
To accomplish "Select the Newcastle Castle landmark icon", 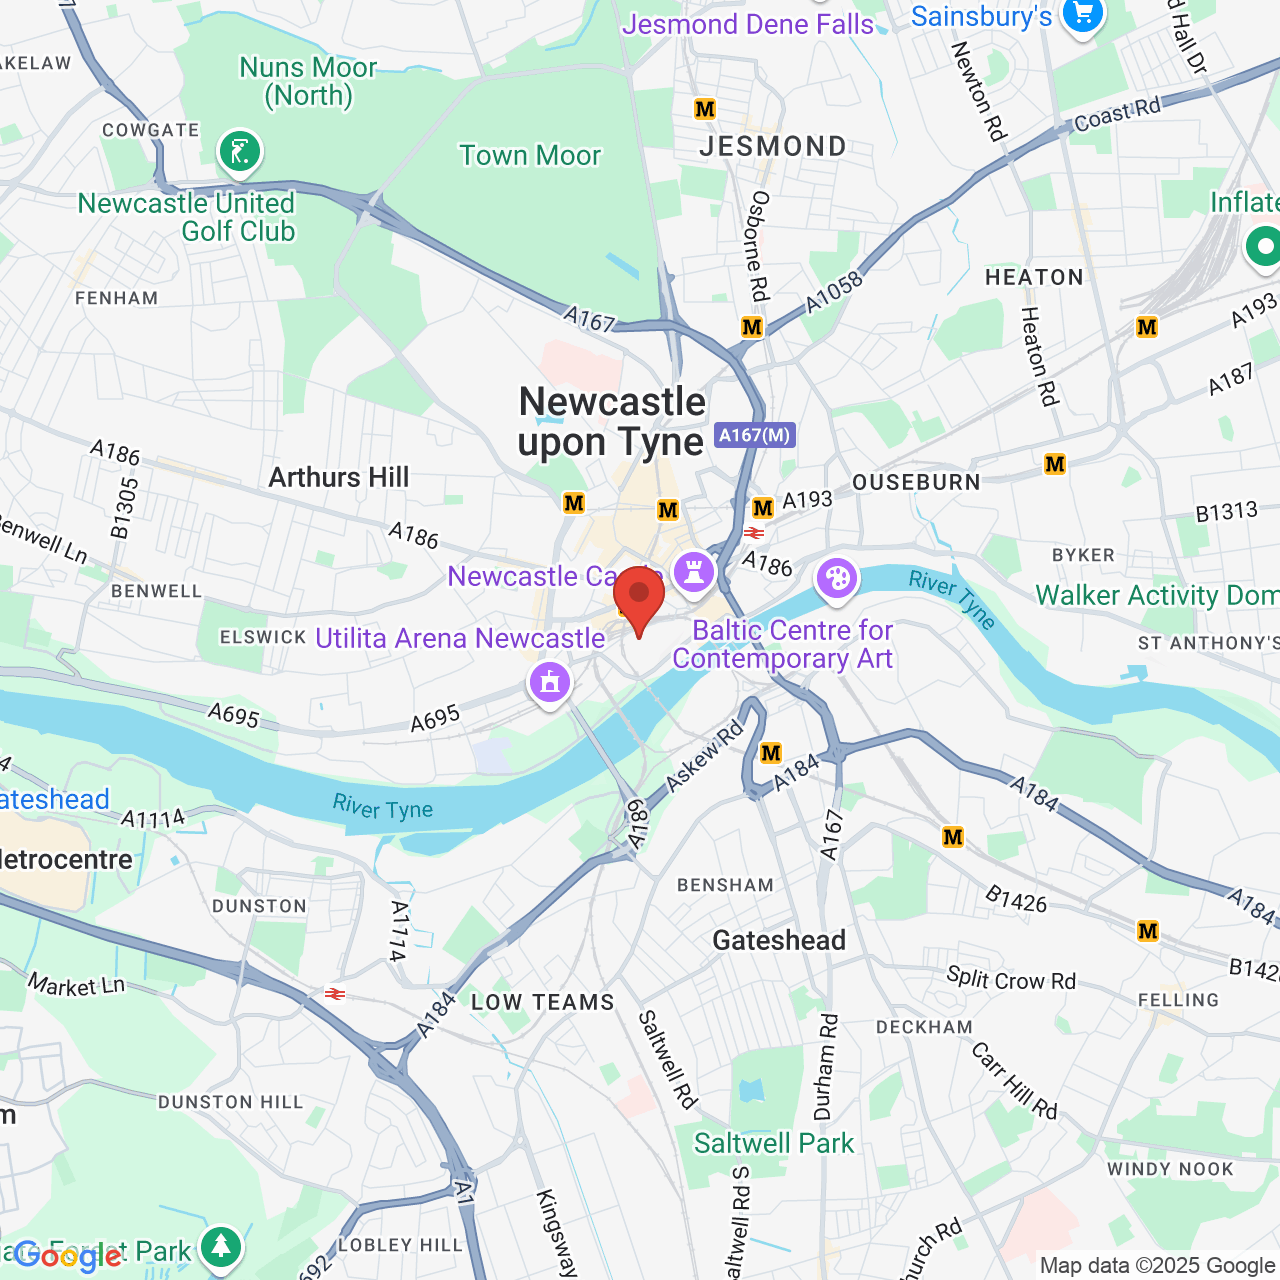I will (x=693, y=574).
